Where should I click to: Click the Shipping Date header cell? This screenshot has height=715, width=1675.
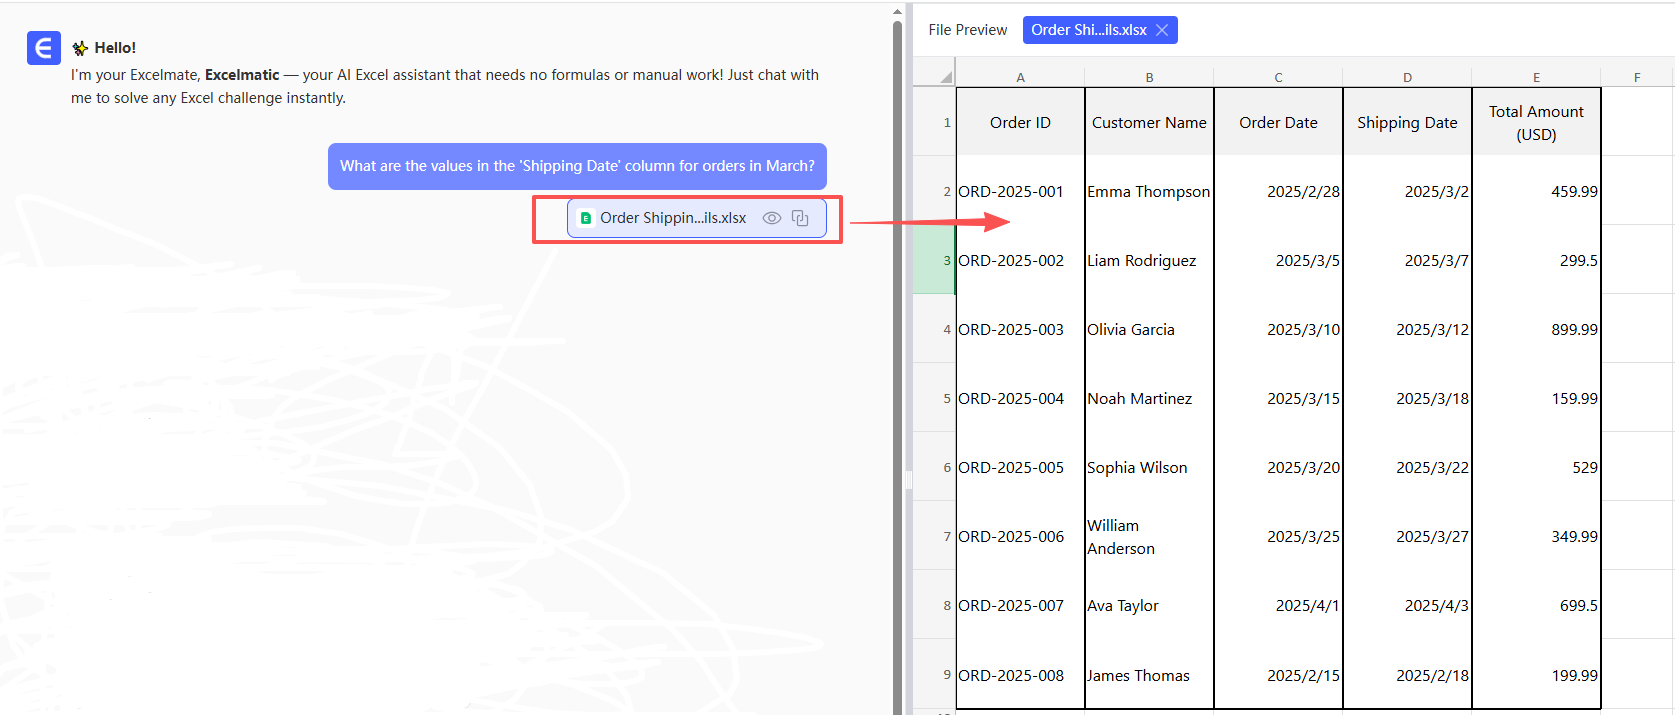1407,122
